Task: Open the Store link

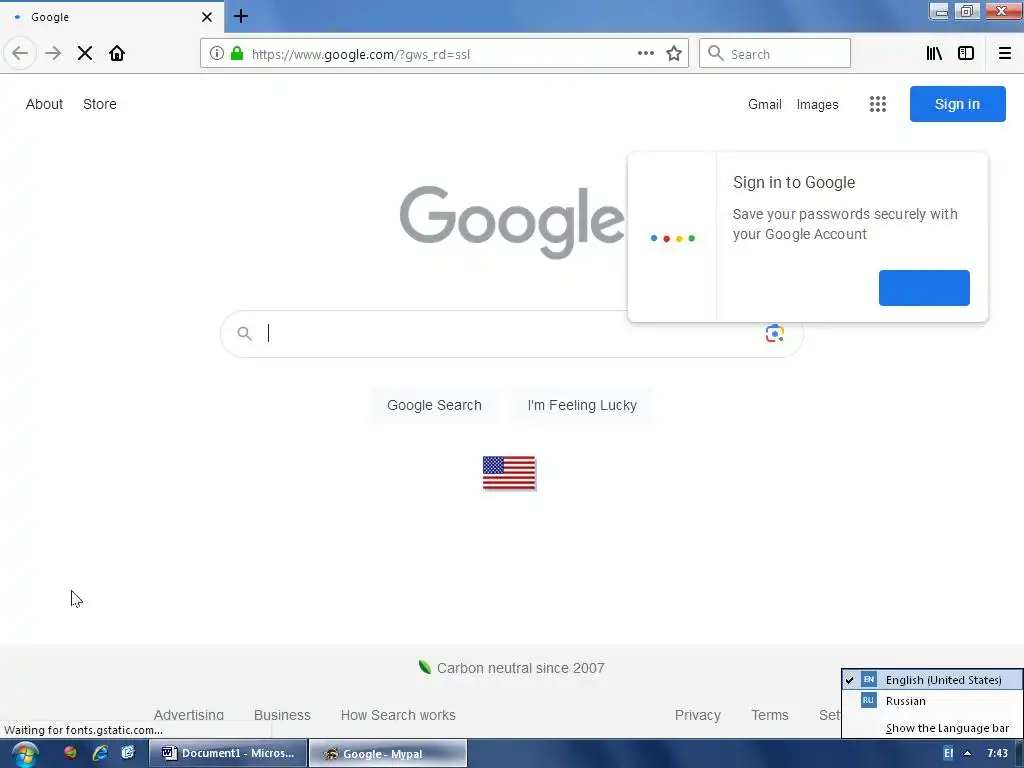Action: [100, 104]
